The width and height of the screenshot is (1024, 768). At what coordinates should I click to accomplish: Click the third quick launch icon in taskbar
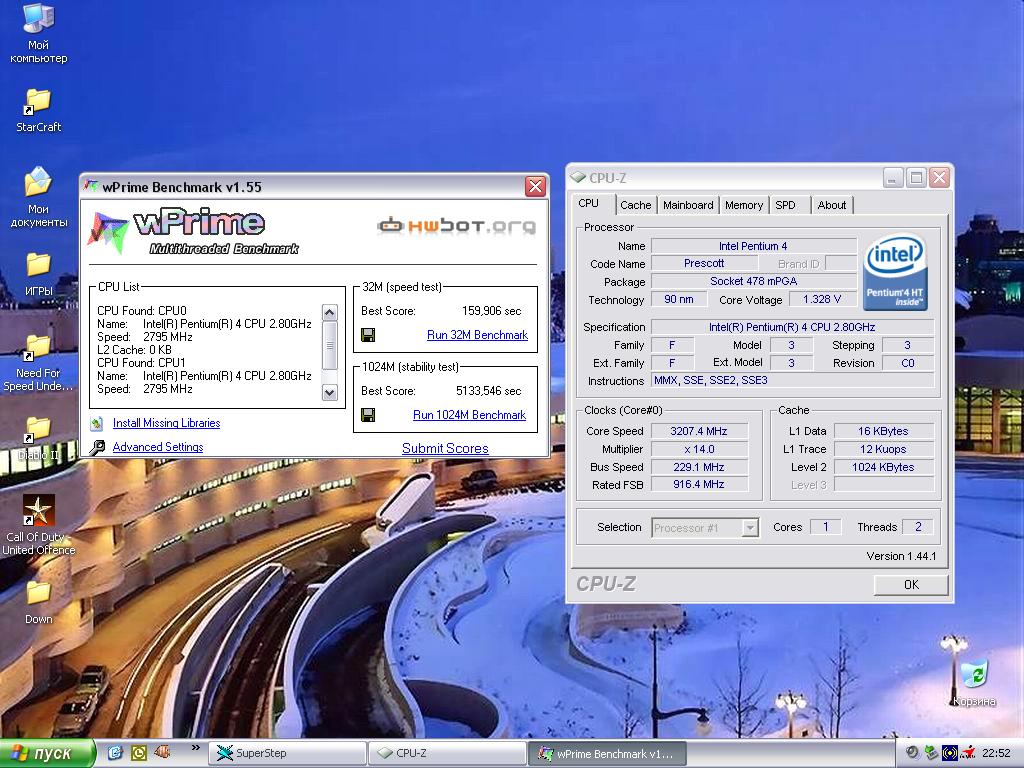click(x=162, y=752)
